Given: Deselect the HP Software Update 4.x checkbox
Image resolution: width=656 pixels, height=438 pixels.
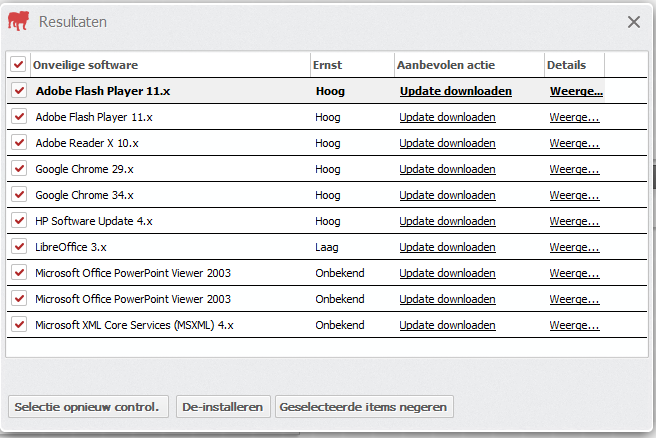Looking at the screenshot, I should click(x=19, y=220).
